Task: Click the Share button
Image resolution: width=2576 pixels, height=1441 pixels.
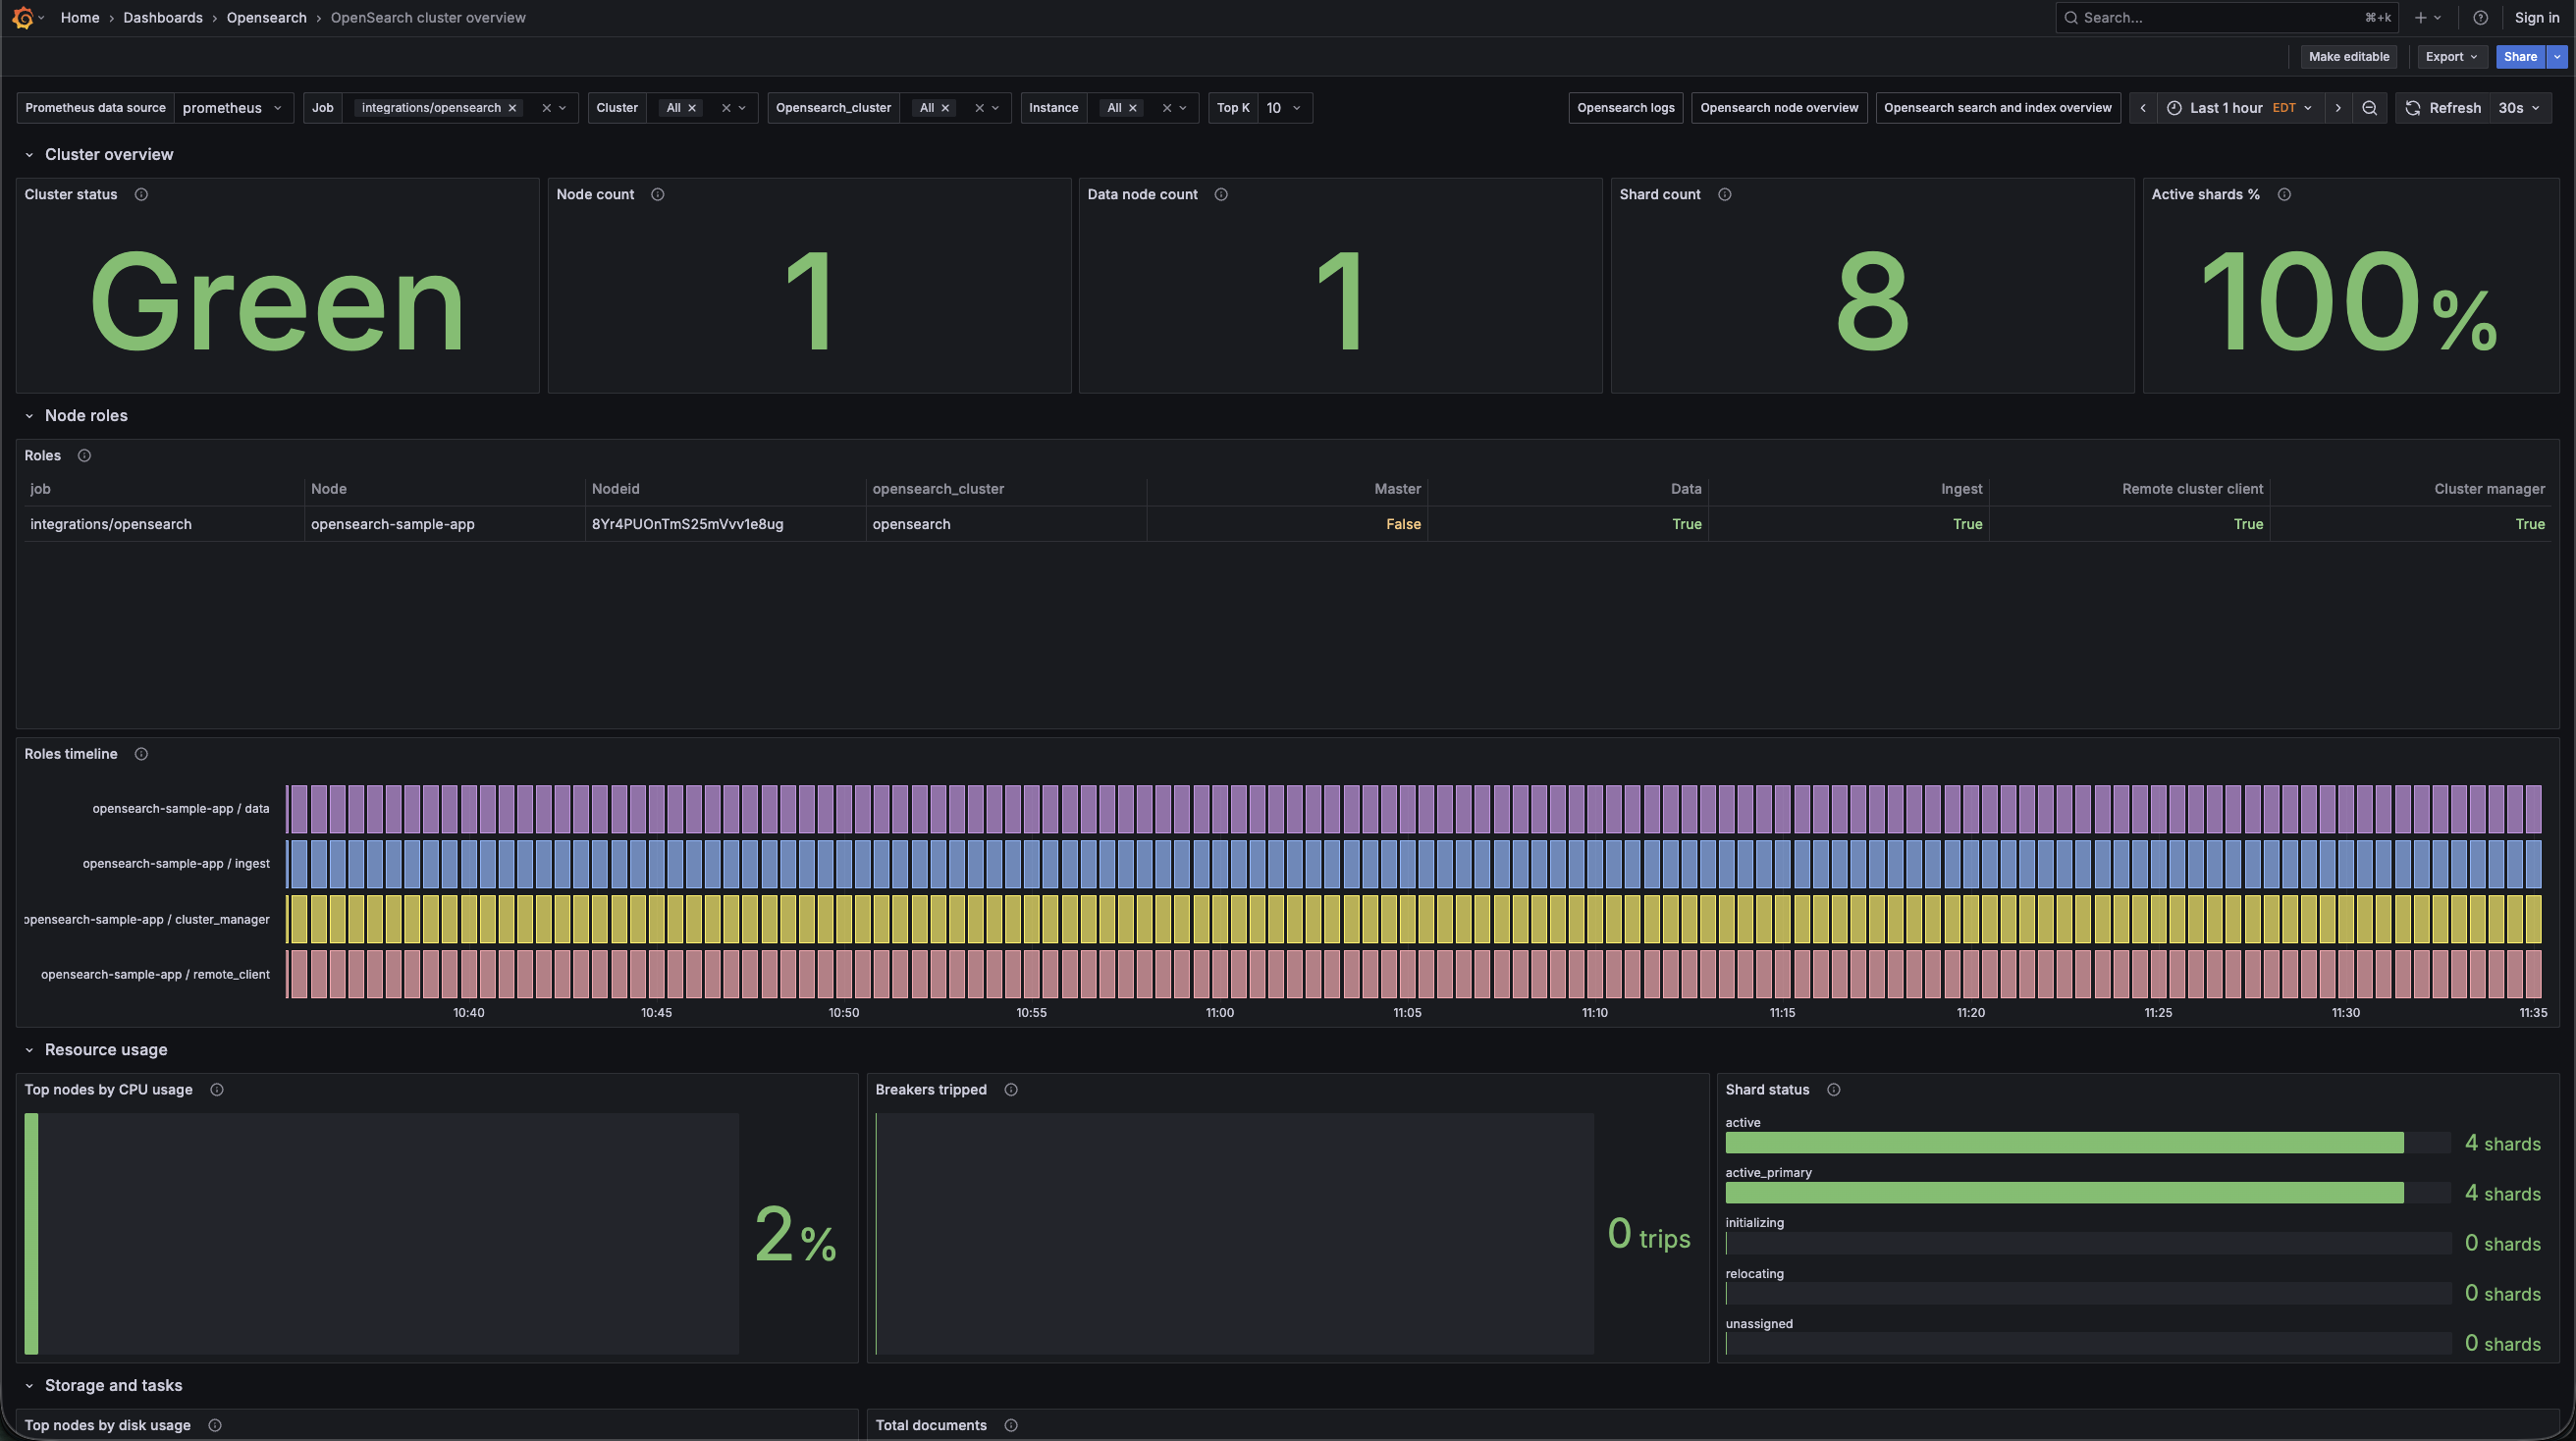Action: point(2520,57)
